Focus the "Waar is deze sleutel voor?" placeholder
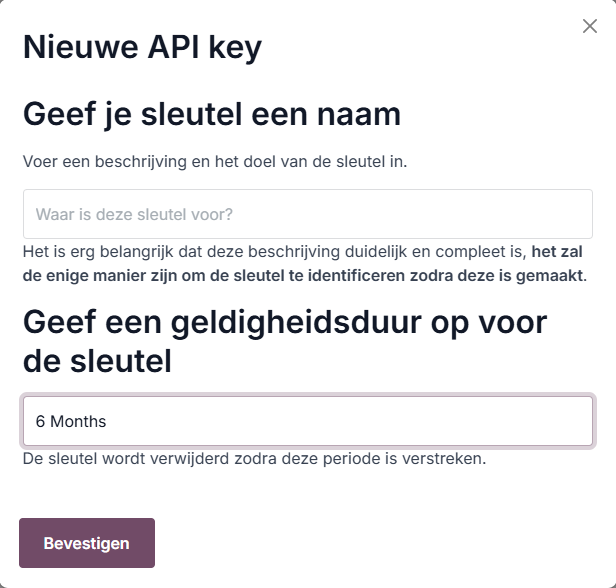The height and width of the screenshot is (588, 616). (134, 214)
